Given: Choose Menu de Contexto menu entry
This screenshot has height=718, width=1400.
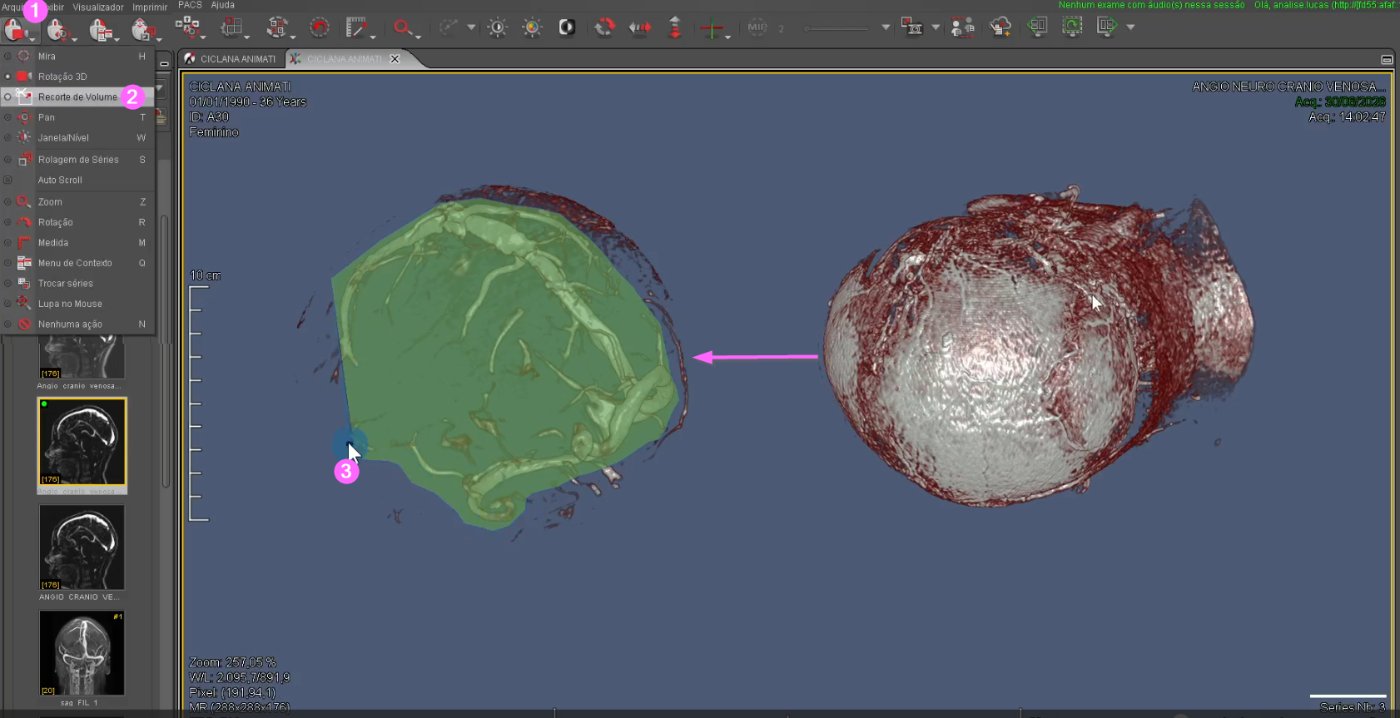Looking at the screenshot, I should [x=78, y=263].
